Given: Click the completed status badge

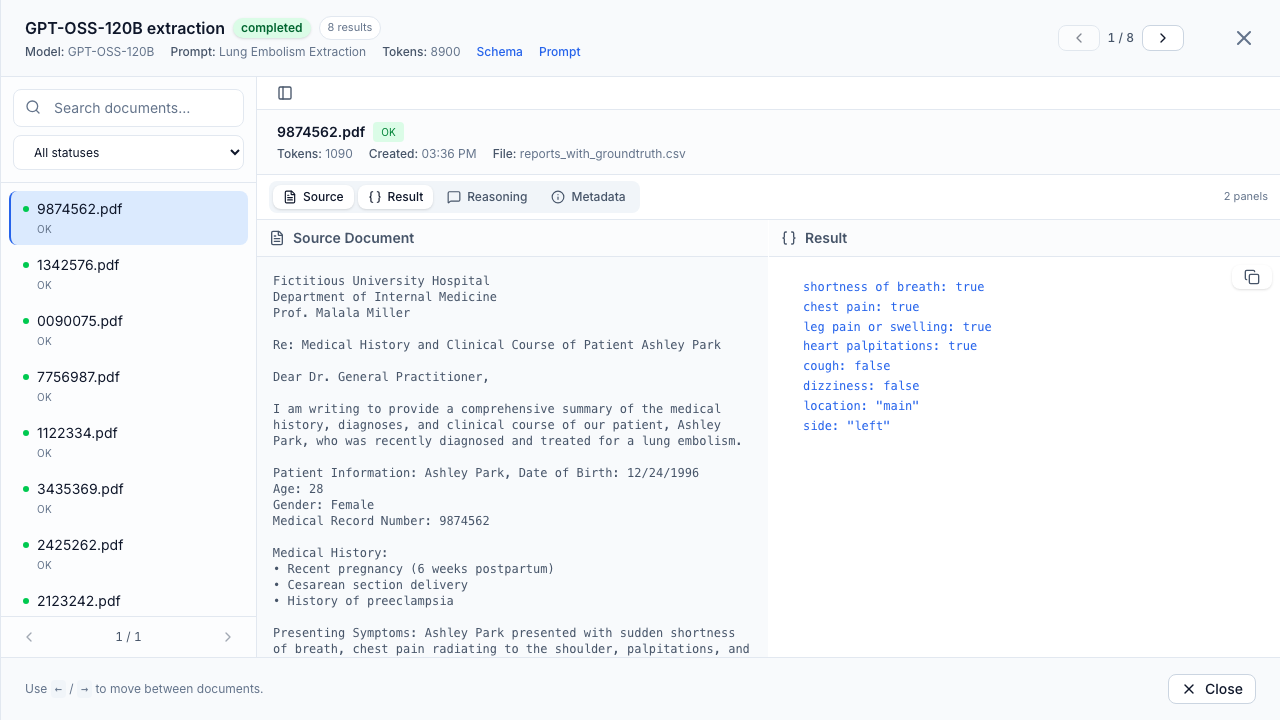Looking at the screenshot, I should point(272,28).
